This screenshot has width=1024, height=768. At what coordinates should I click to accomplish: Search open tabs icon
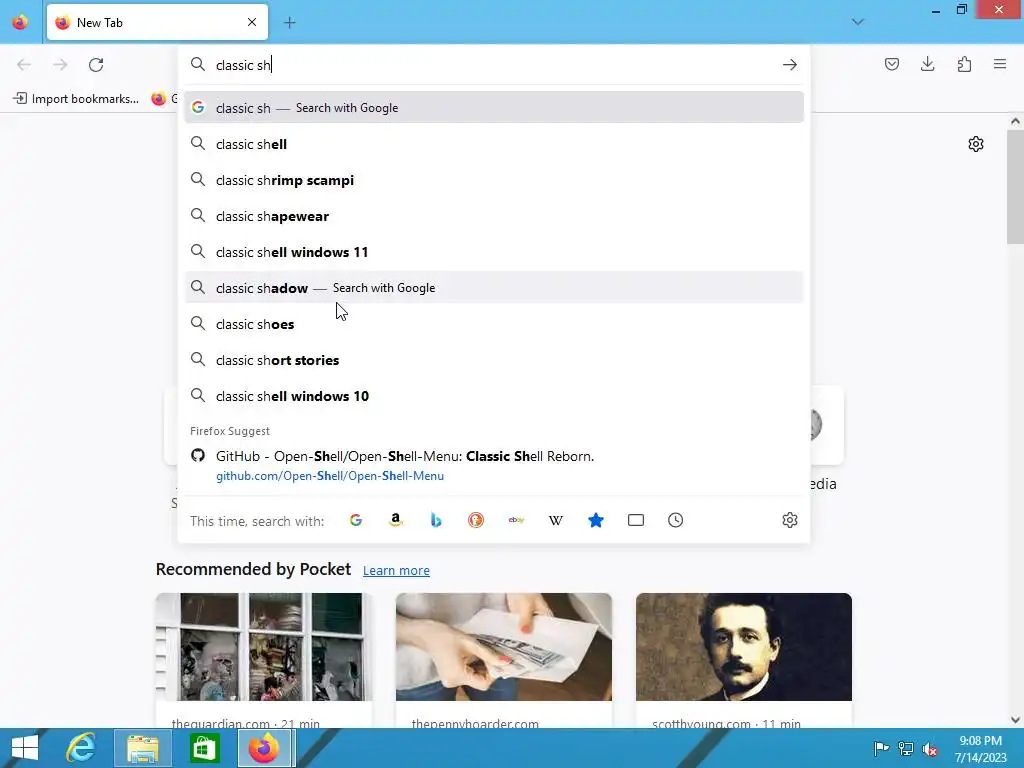click(635, 520)
